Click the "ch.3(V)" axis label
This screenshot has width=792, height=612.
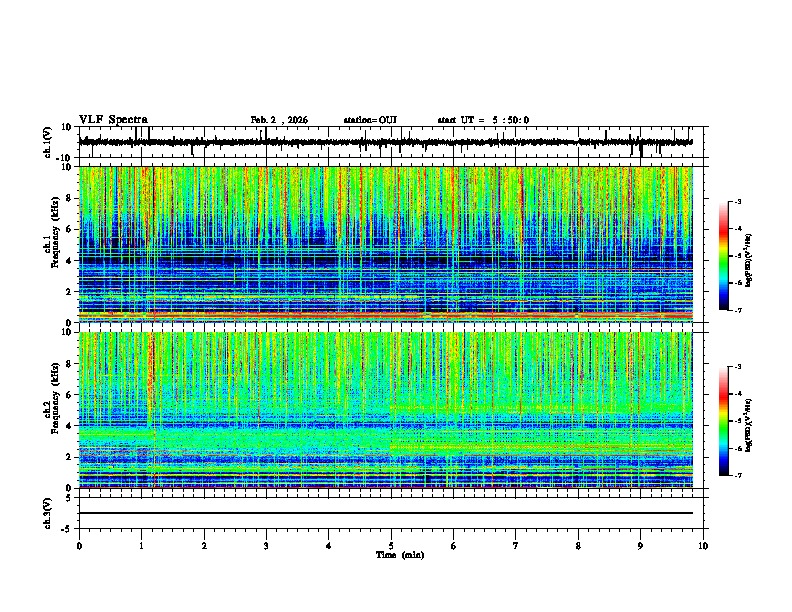pyautogui.click(x=48, y=514)
